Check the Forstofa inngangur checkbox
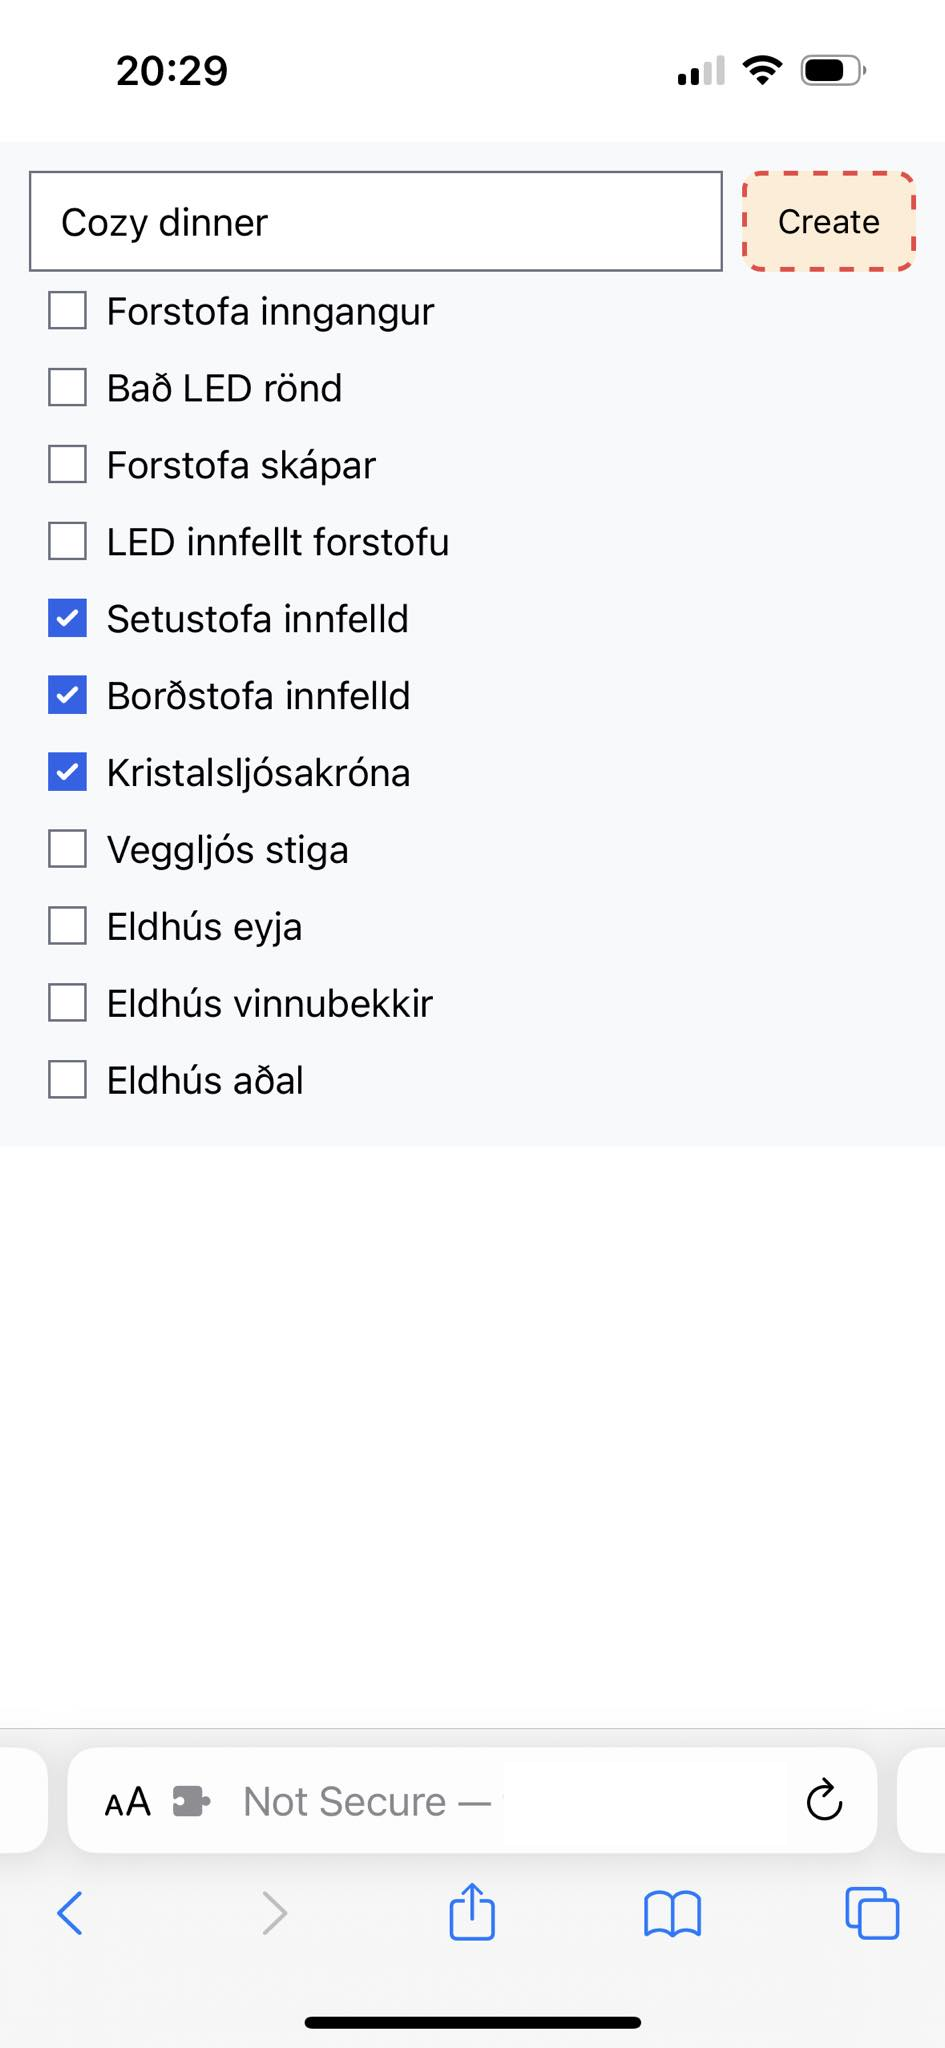 coord(67,311)
